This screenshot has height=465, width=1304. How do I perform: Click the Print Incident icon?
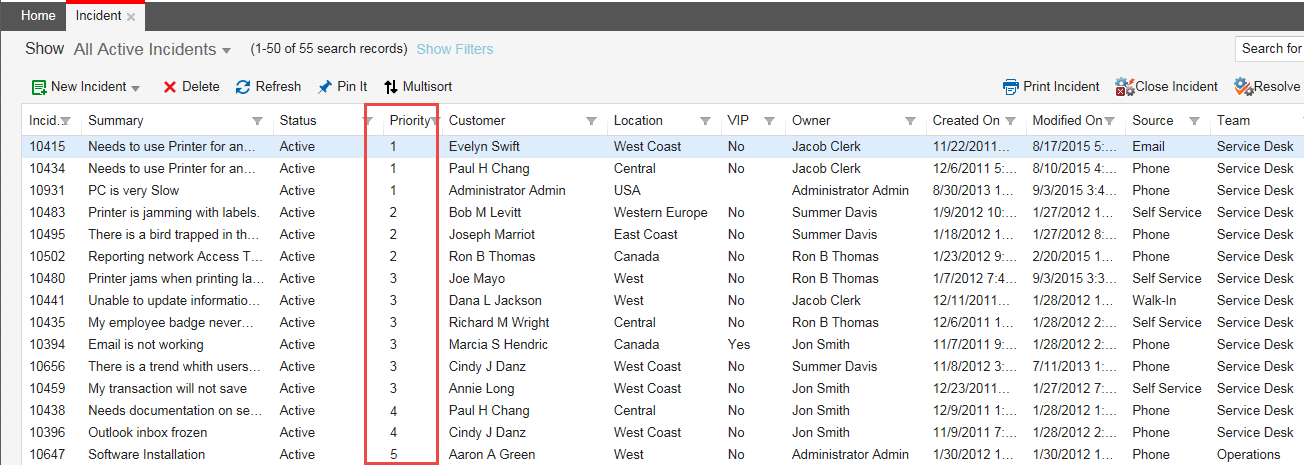(1011, 87)
